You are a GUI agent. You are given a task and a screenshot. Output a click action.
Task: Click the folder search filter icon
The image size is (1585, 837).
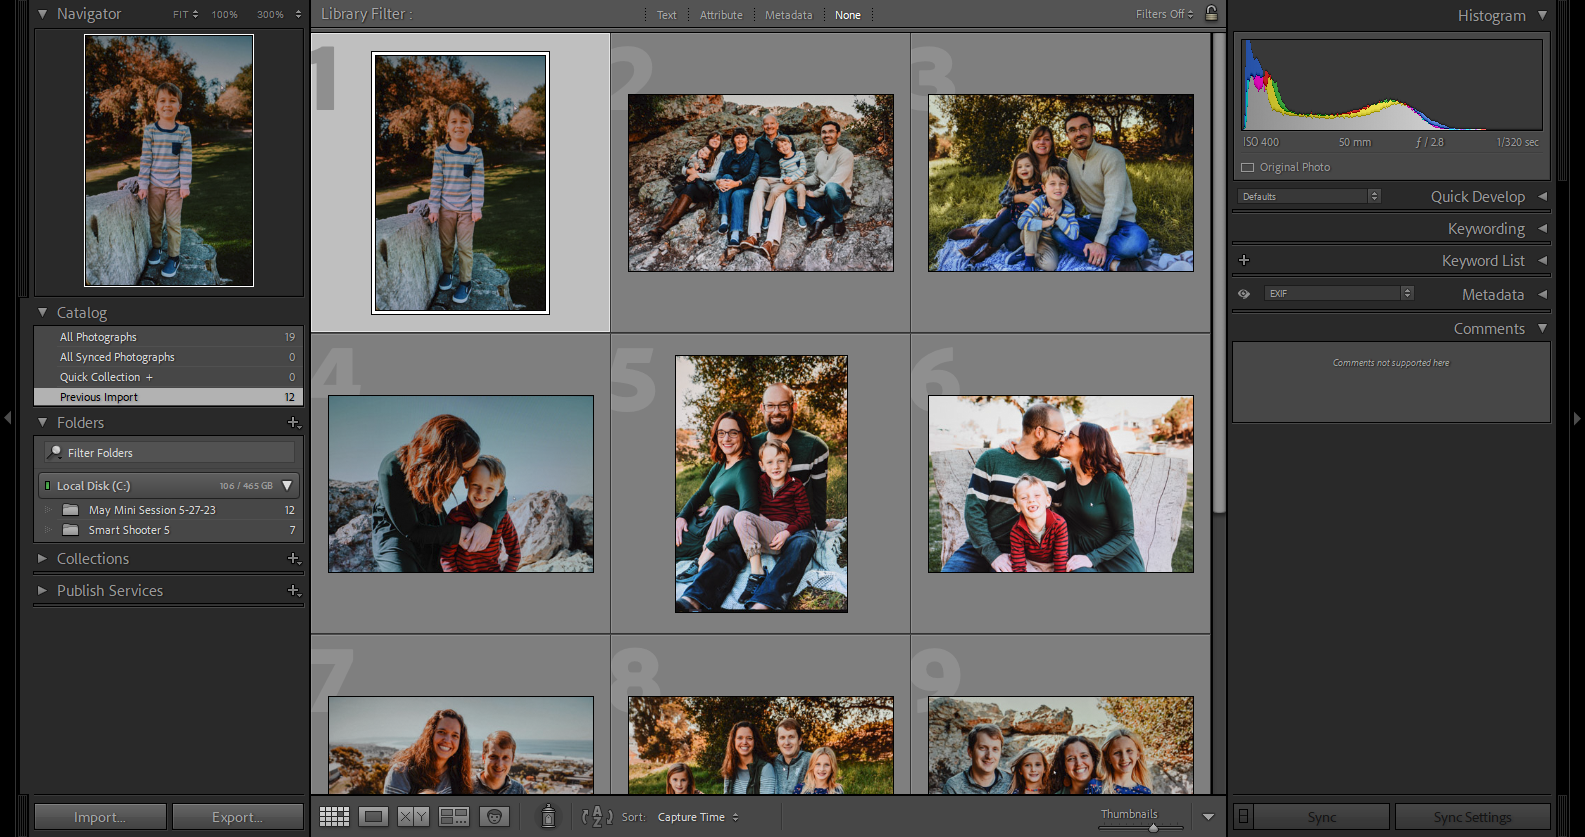[x=56, y=452]
